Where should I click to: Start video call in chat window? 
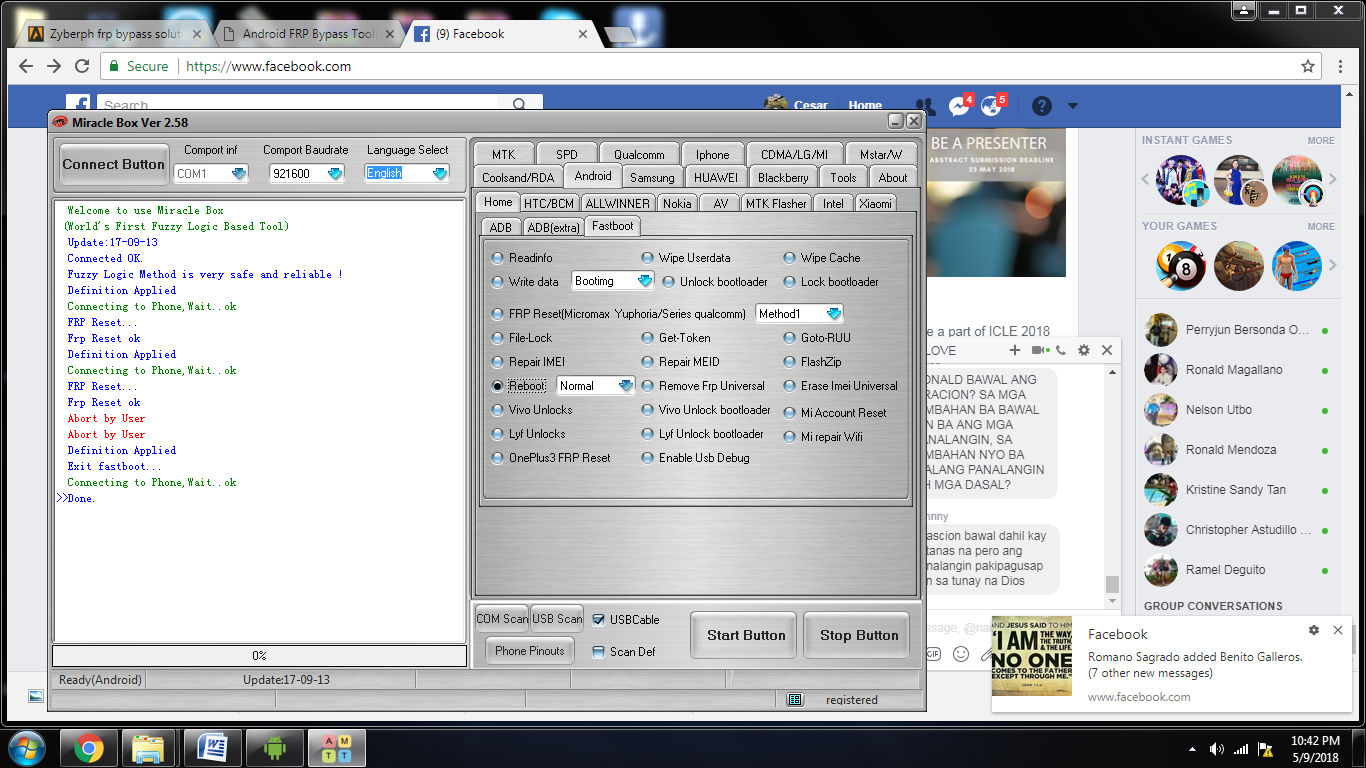click(1040, 350)
